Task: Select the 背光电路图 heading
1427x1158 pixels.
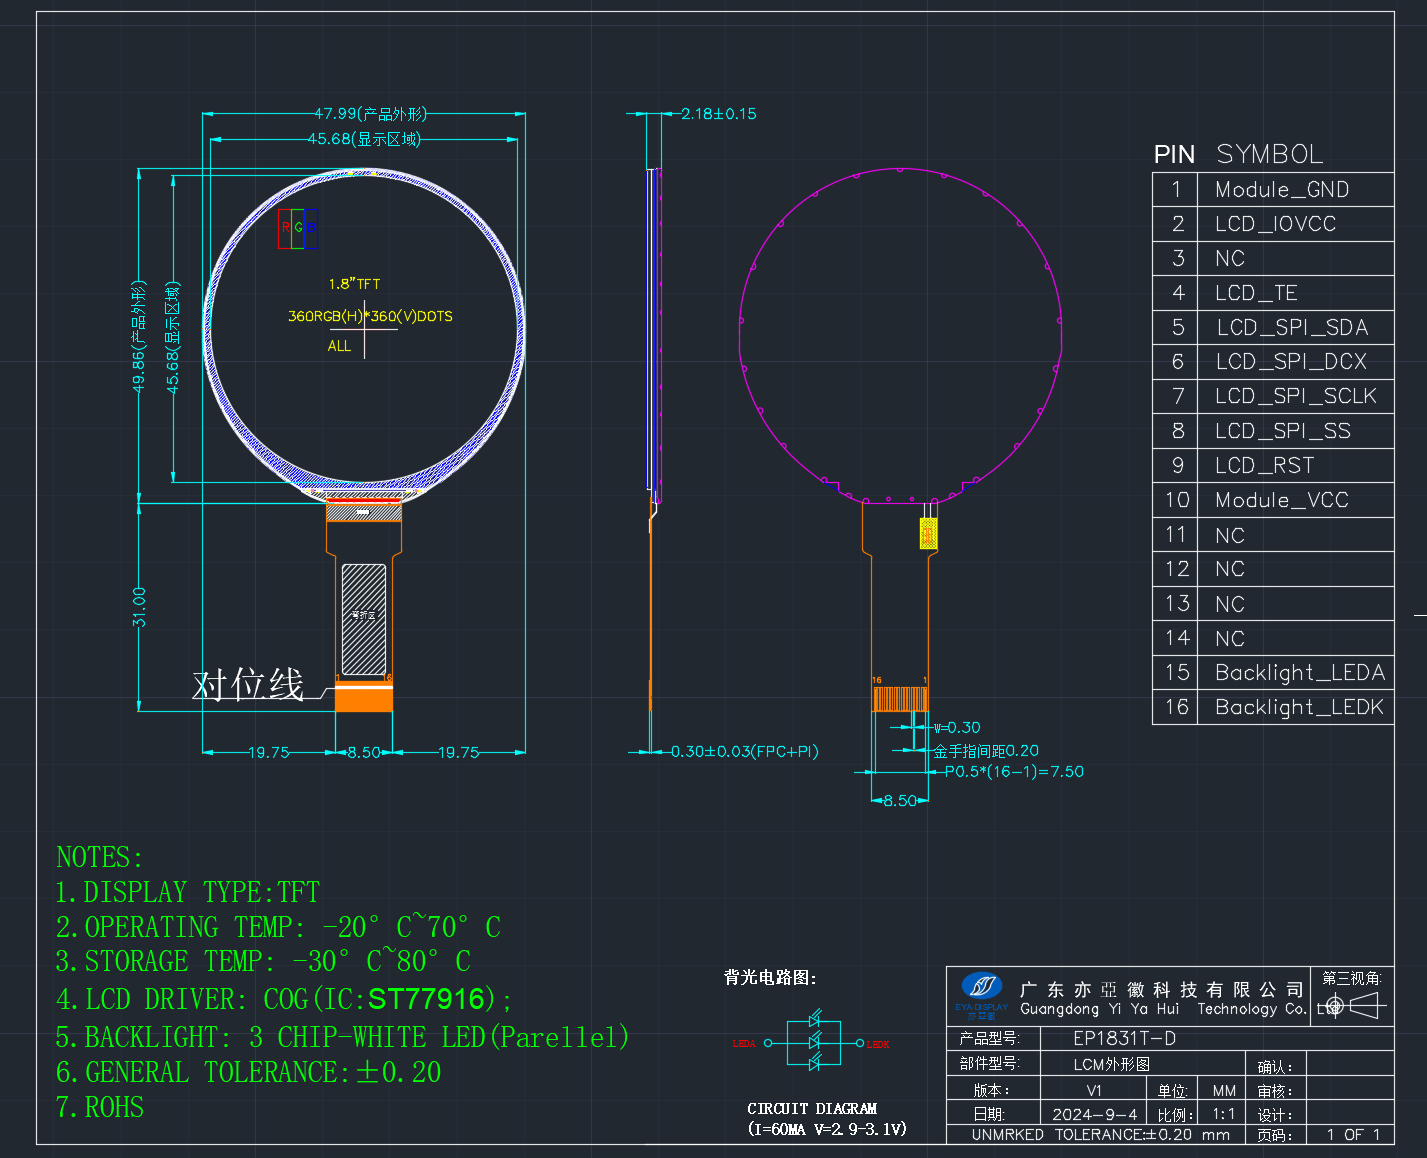Action: 771,977
